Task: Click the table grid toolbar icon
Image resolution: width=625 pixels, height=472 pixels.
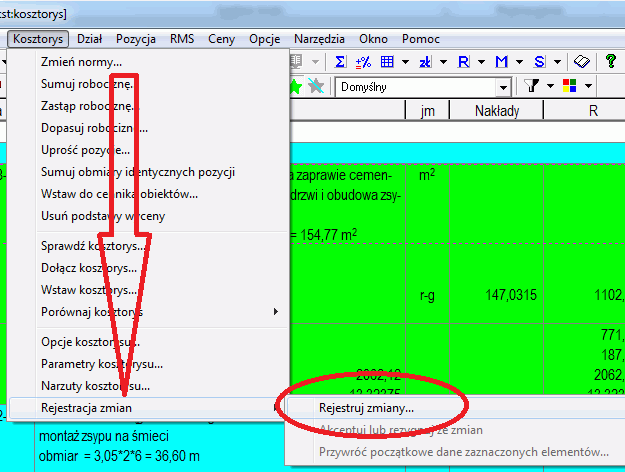Action: (387, 62)
